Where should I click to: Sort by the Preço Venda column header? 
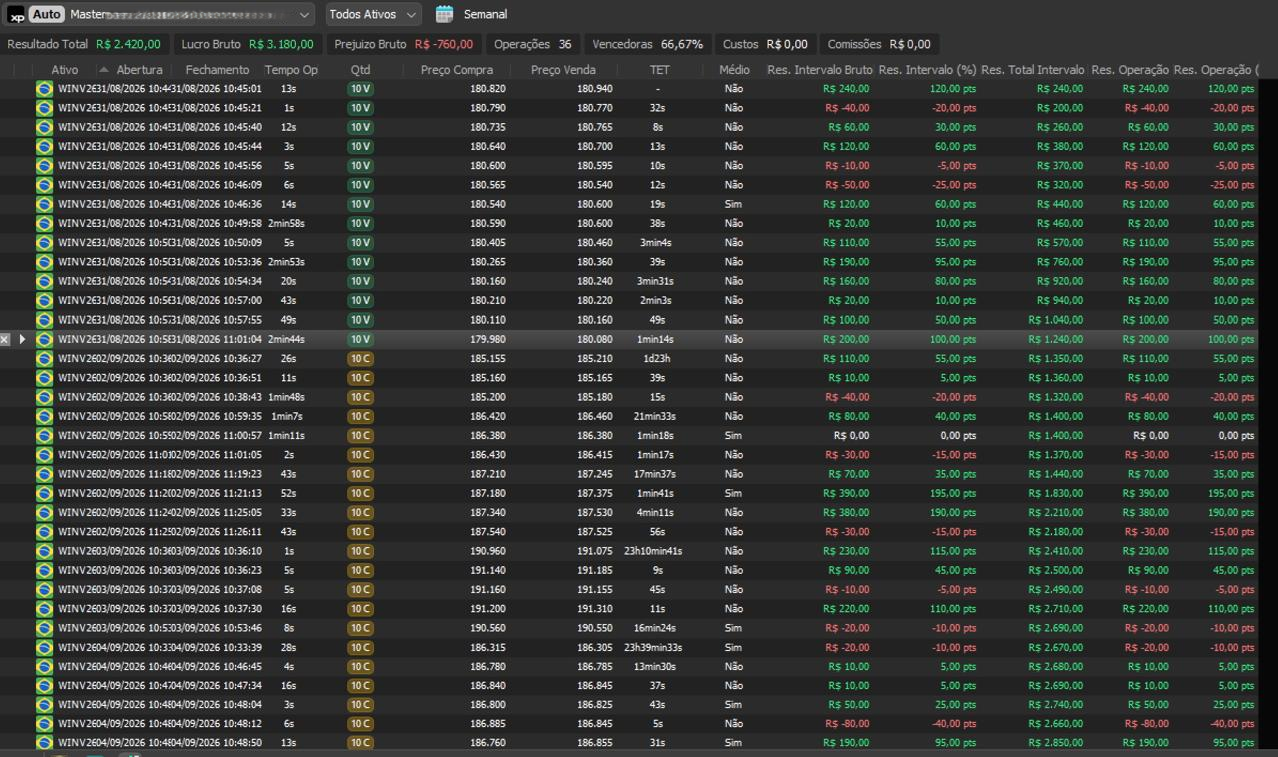tap(563, 70)
